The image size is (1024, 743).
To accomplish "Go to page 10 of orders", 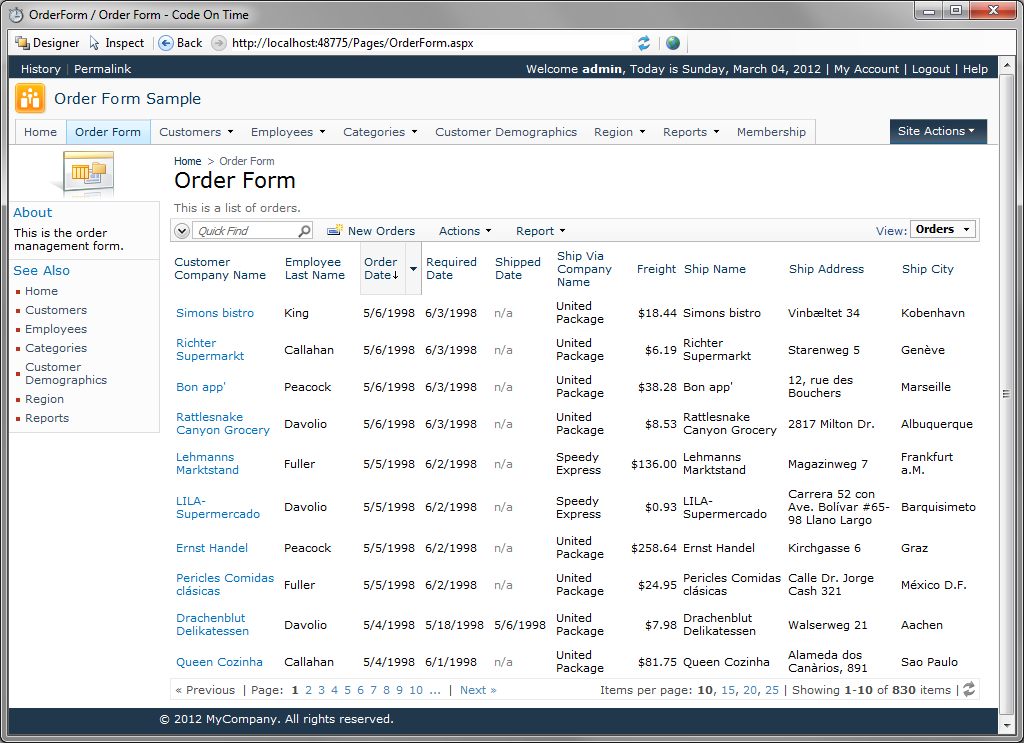I will pyautogui.click(x=416, y=690).
